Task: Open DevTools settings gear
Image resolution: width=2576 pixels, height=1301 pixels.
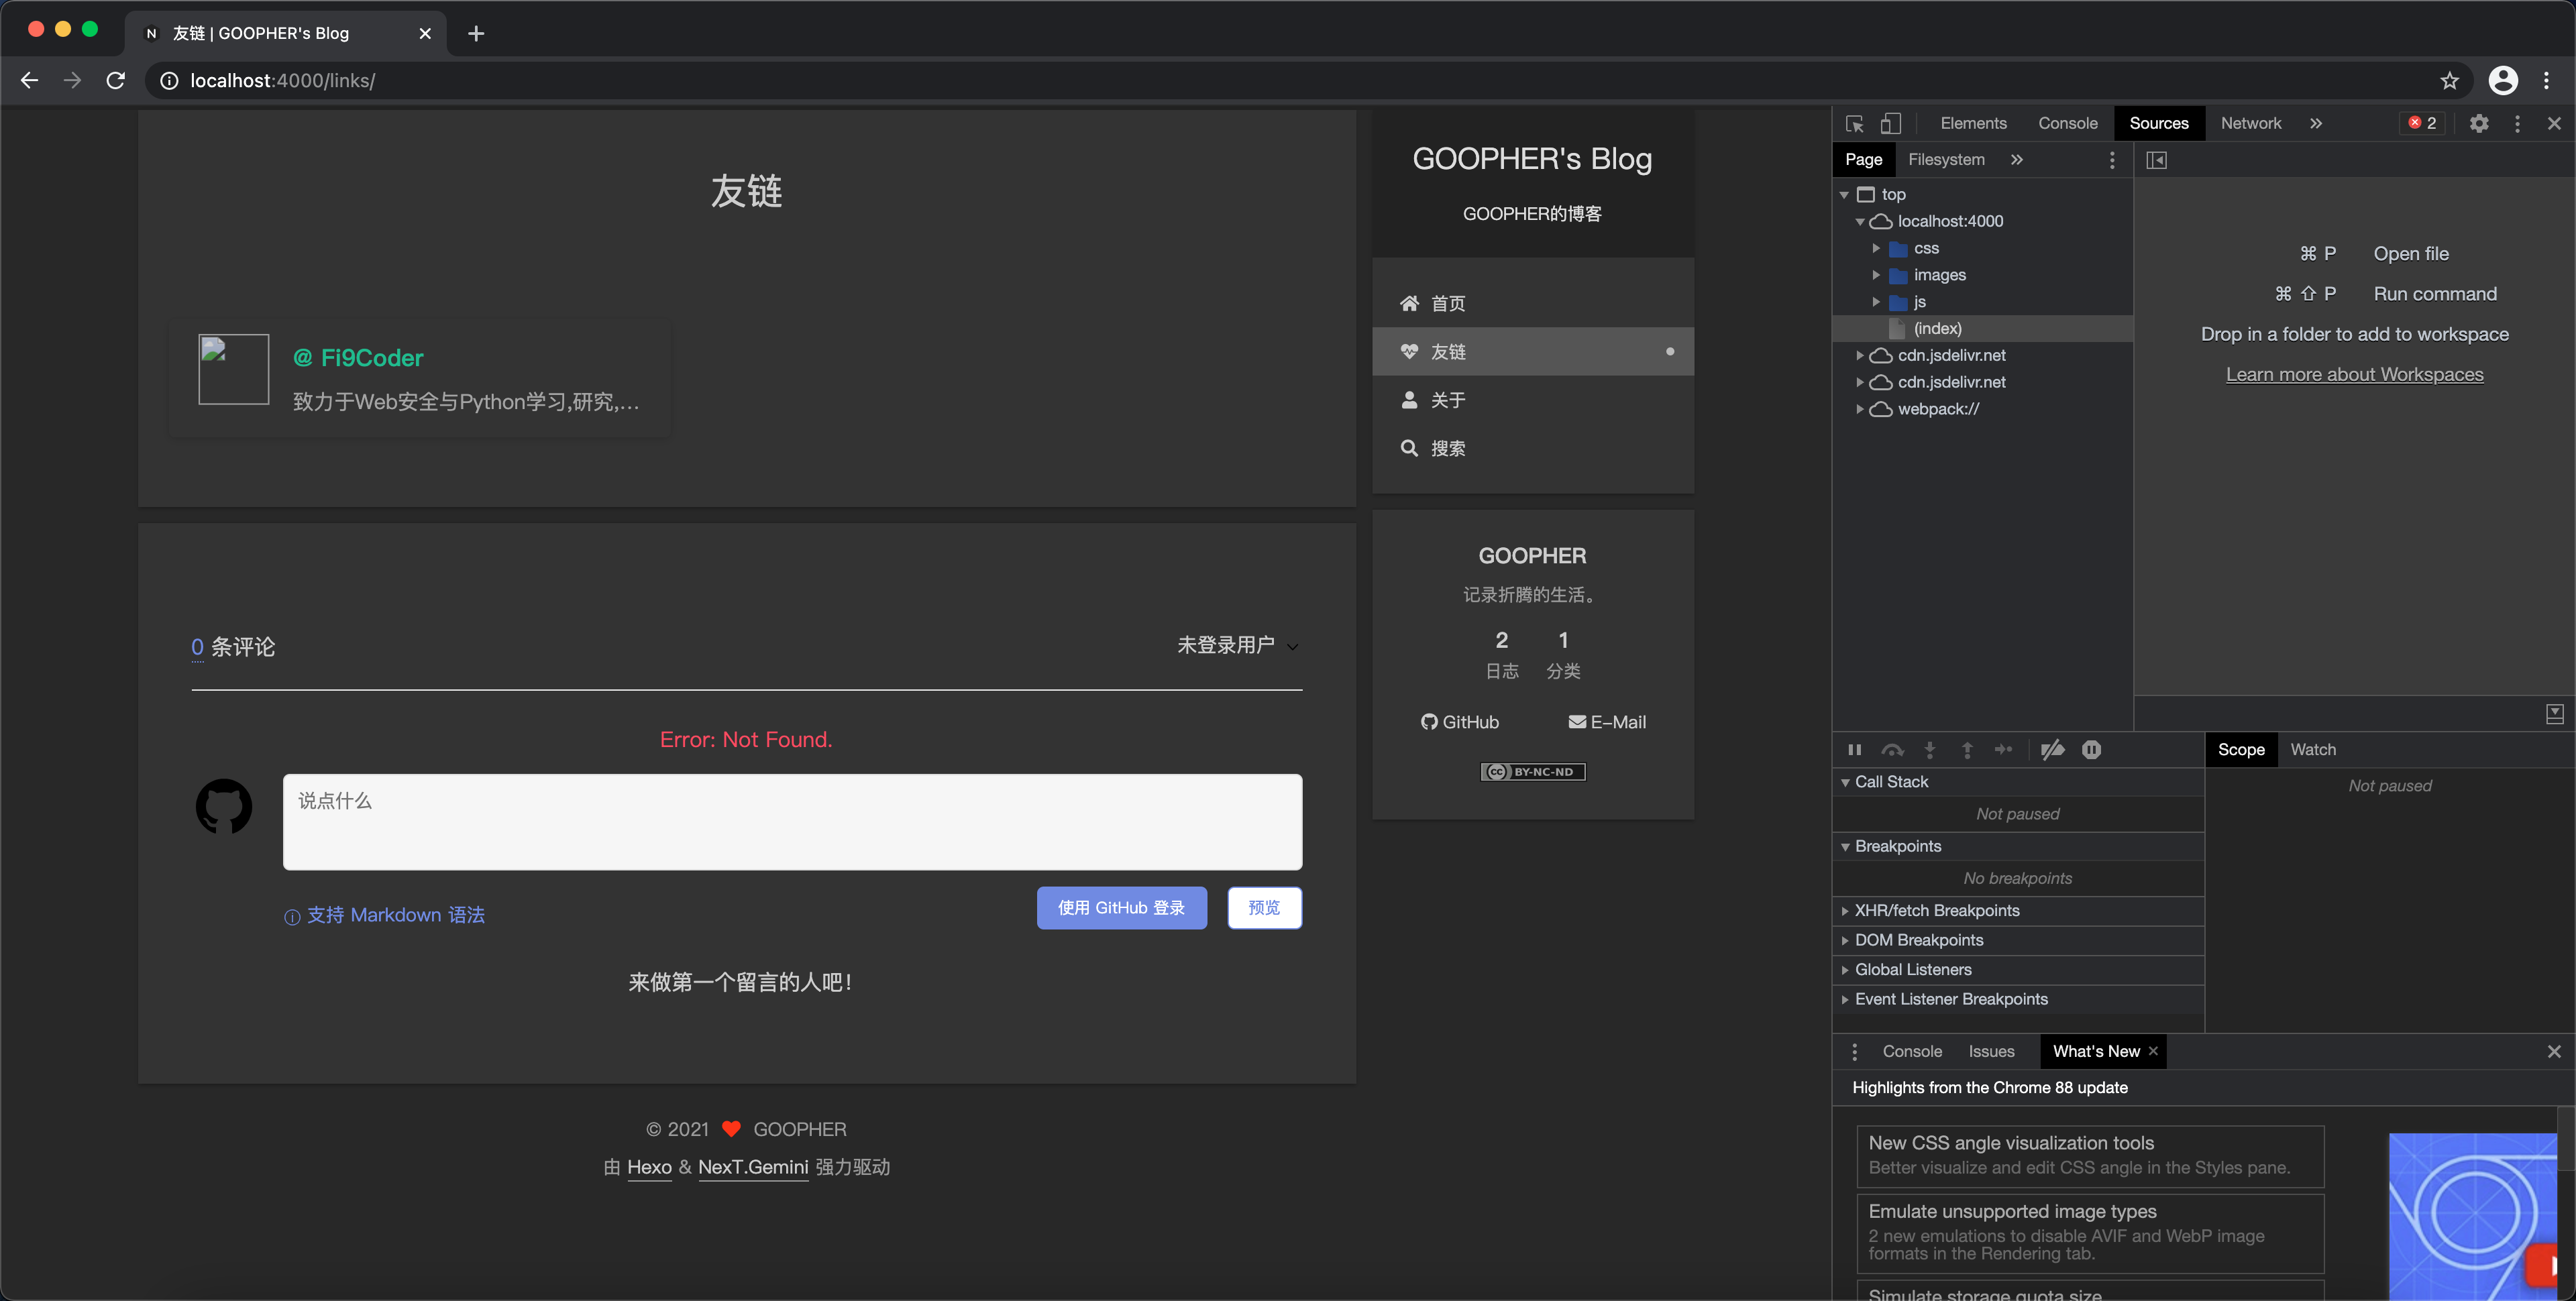Action: tap(2479, 123)
